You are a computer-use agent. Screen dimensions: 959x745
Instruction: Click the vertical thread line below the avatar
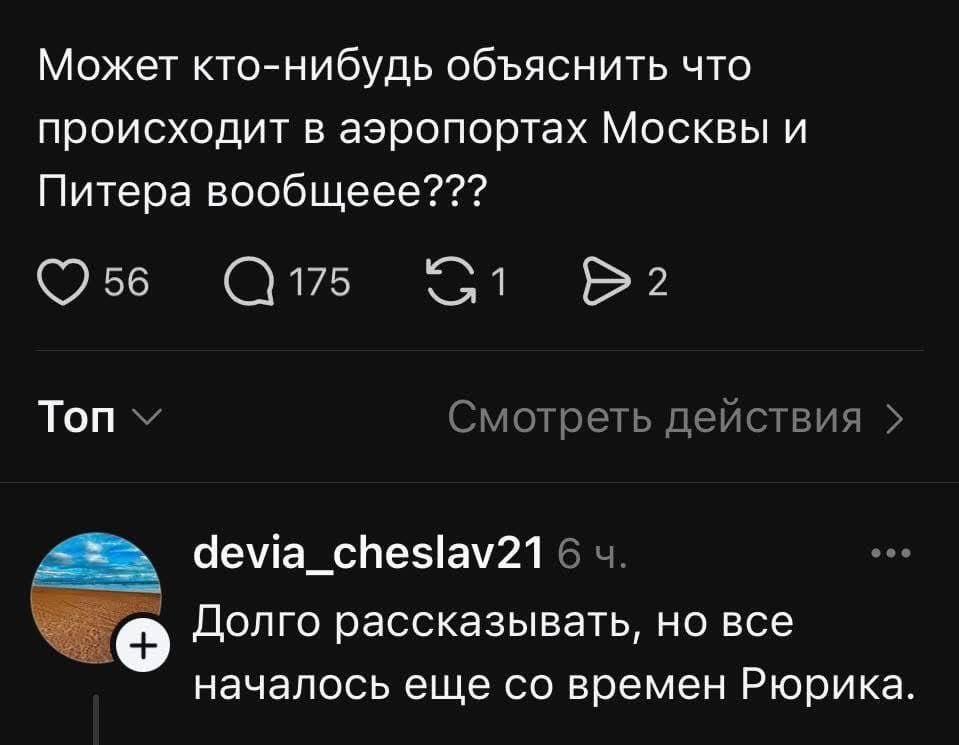pos(97,720)
